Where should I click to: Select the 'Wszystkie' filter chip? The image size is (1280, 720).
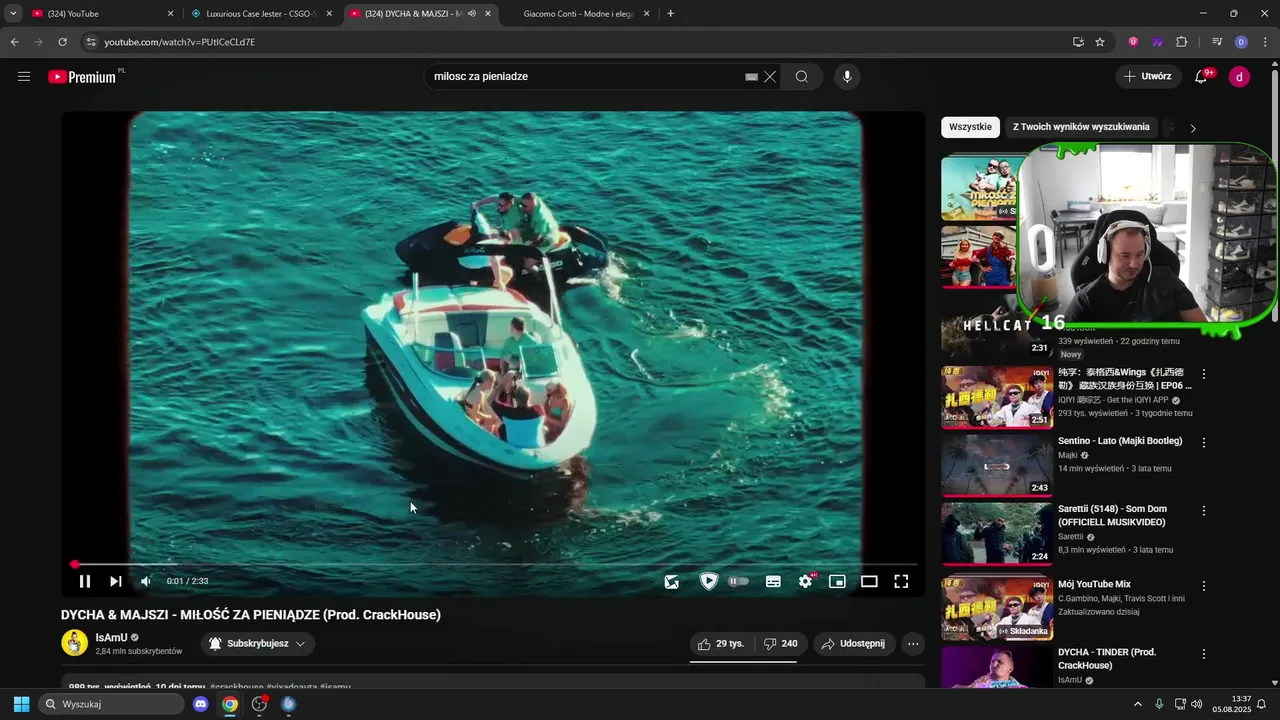coord(970,127)
